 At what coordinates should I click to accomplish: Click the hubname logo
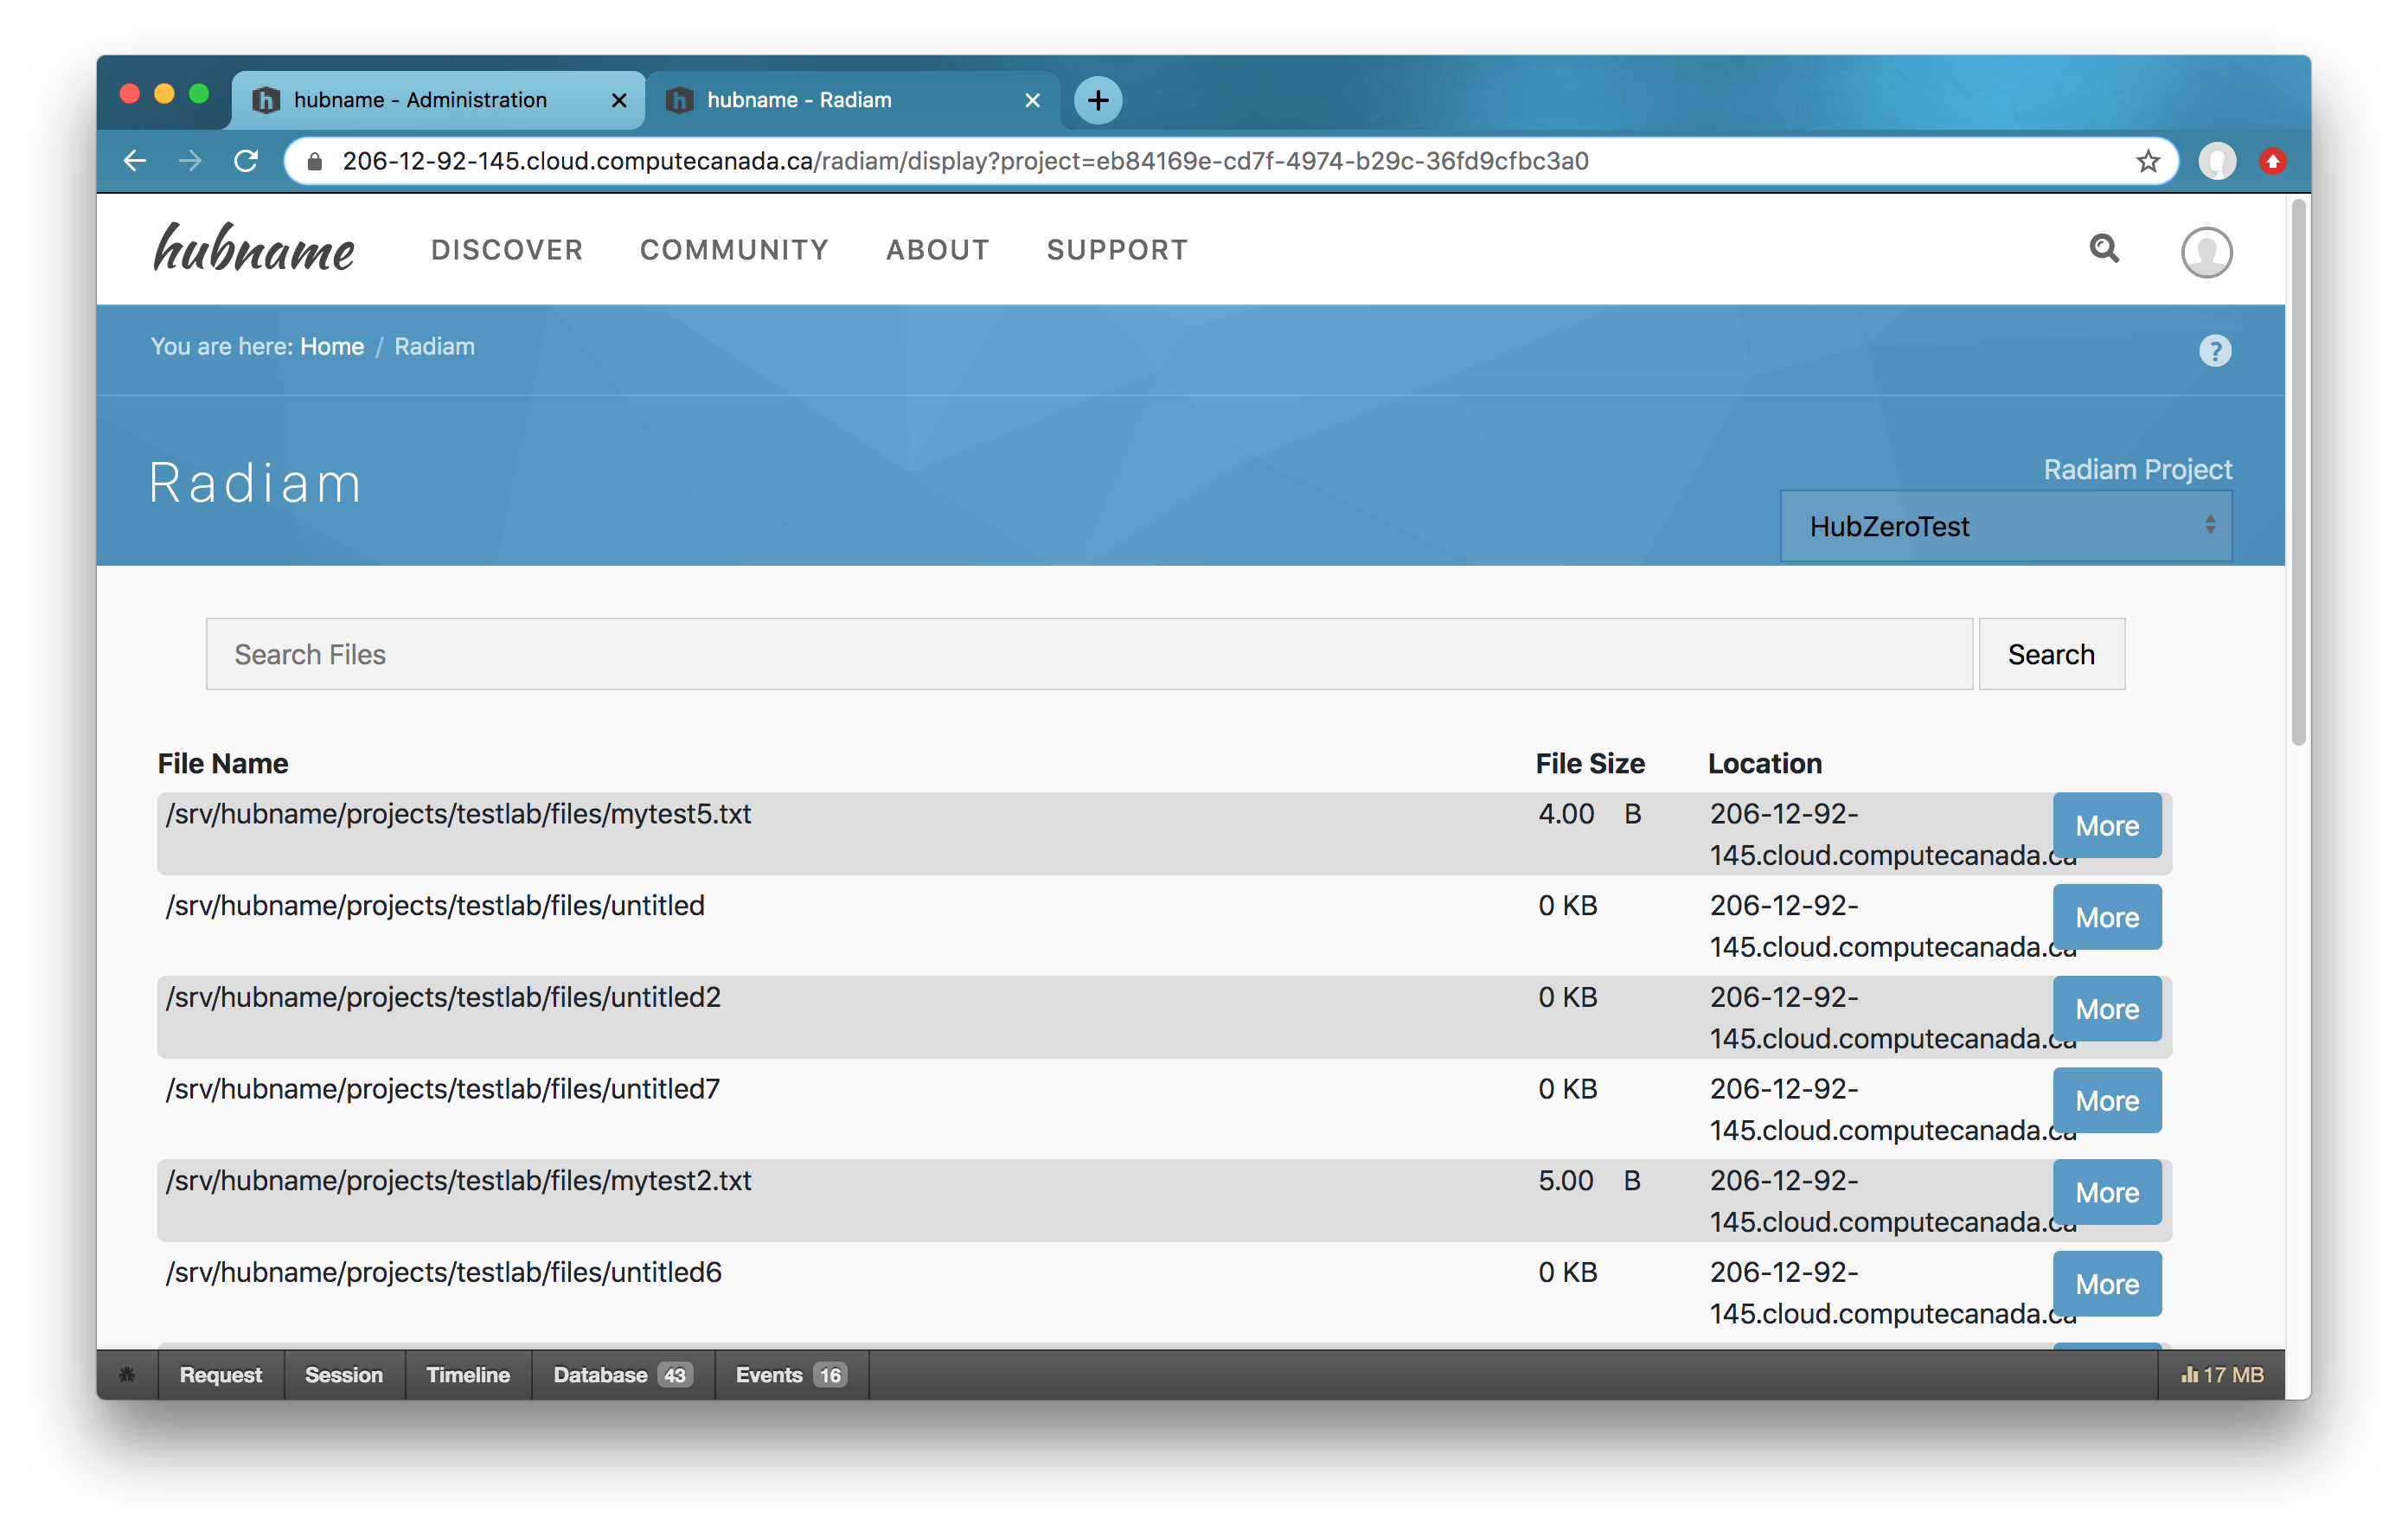(253, 248)
